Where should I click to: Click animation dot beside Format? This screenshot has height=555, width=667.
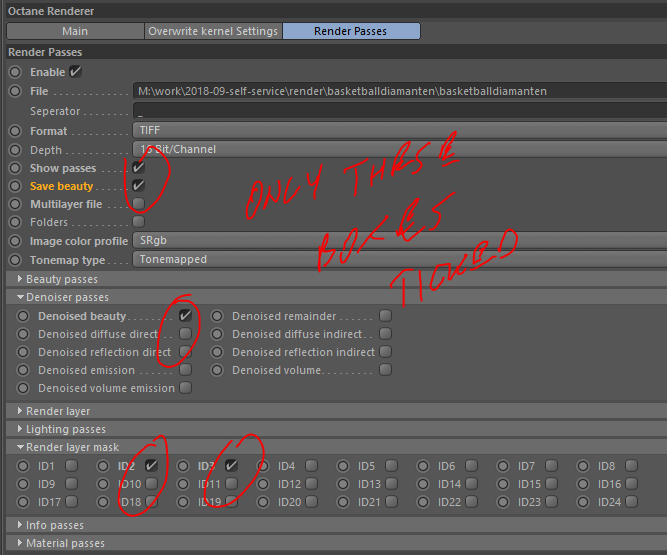pyautogui.click(x=15, y=131)
